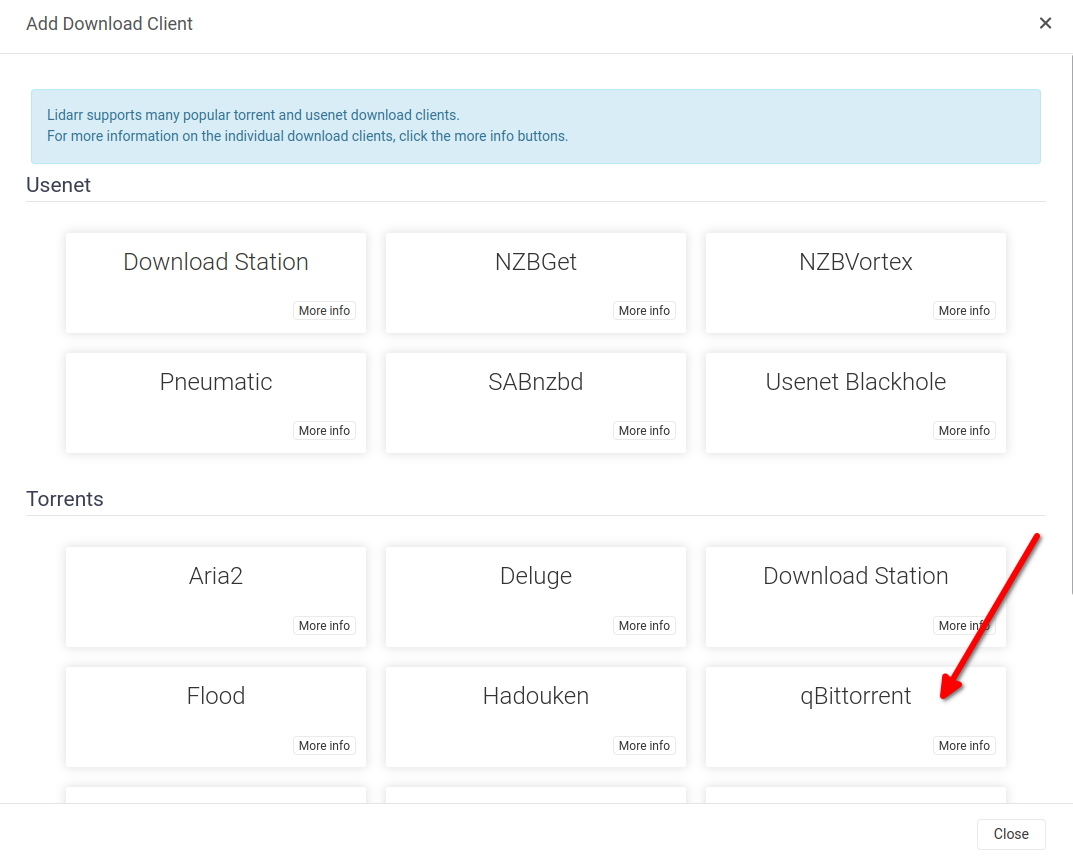
Task: Select the Deluge torrent client card
Action: pos(536,597)
